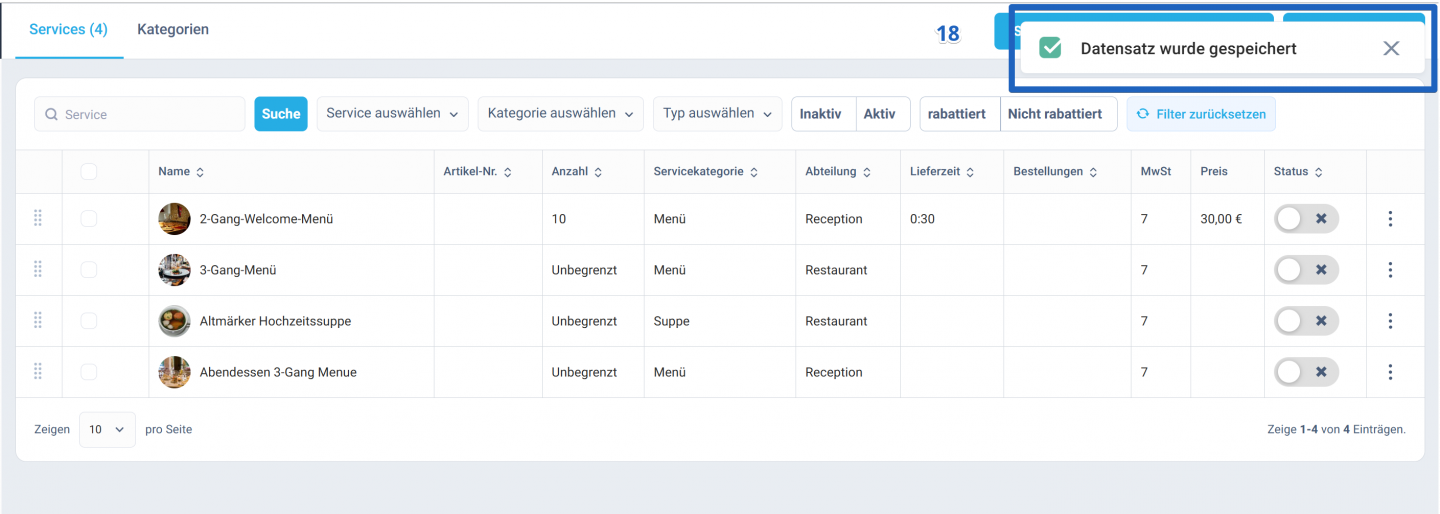Open three-dot menu for Altmärker Hochzeitssuppe
Screen dimensions: 1440x514
coord(1390,321)
